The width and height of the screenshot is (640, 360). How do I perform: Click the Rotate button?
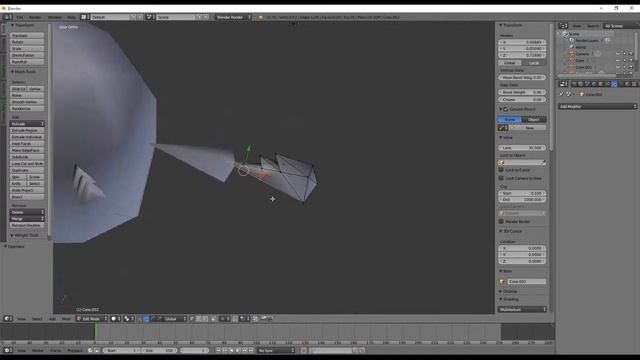(27, 42)
